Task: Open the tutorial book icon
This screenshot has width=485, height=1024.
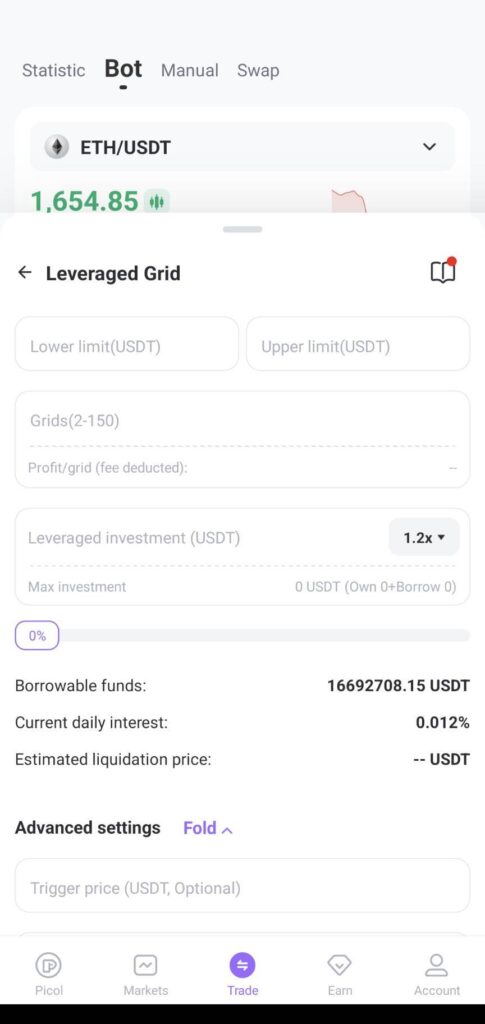Action: [x=443, y=270]
